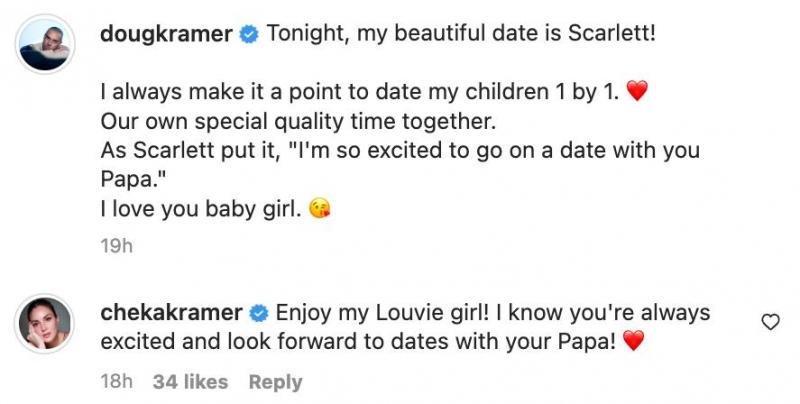
Task: View the 34 likes on the comment
Action: 190,382
